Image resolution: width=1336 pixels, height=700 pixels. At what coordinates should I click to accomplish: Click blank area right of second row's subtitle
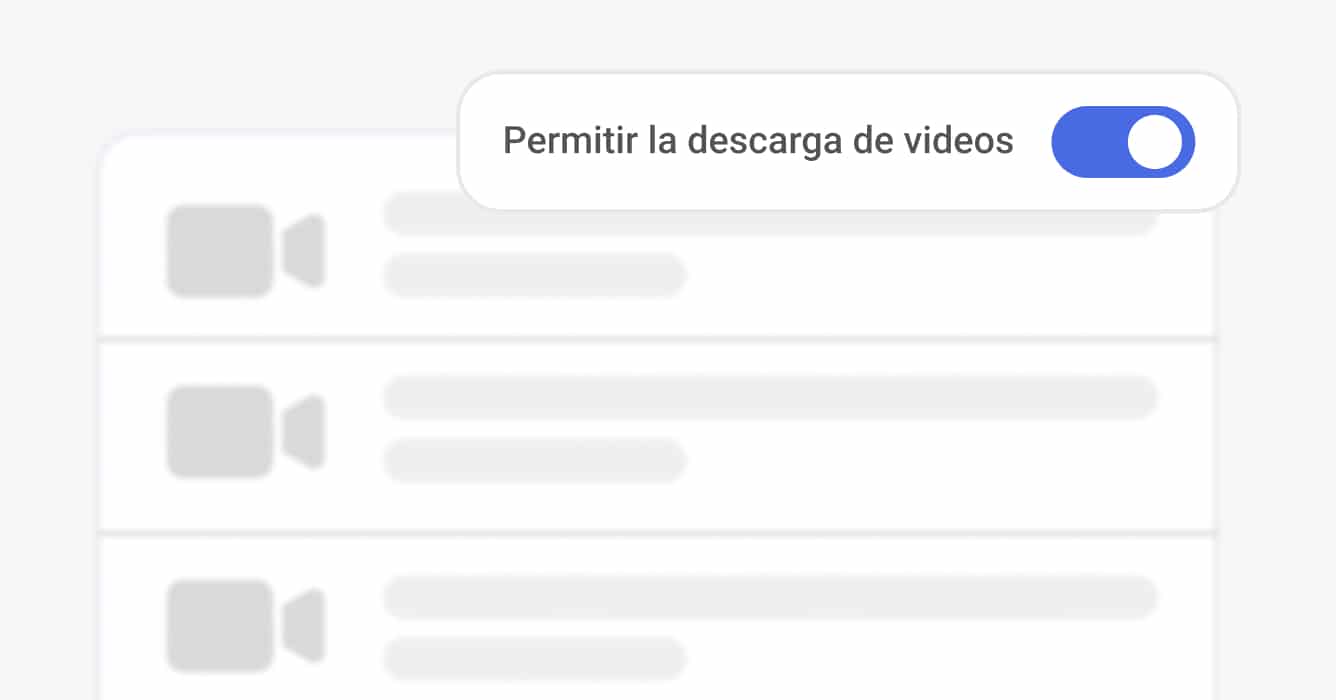(x=920, y=460)
